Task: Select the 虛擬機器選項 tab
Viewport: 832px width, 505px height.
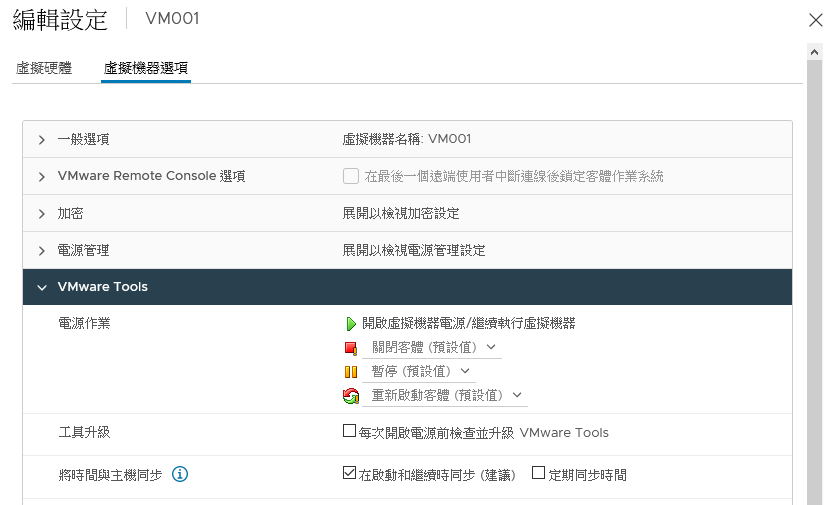Action: 146,68
